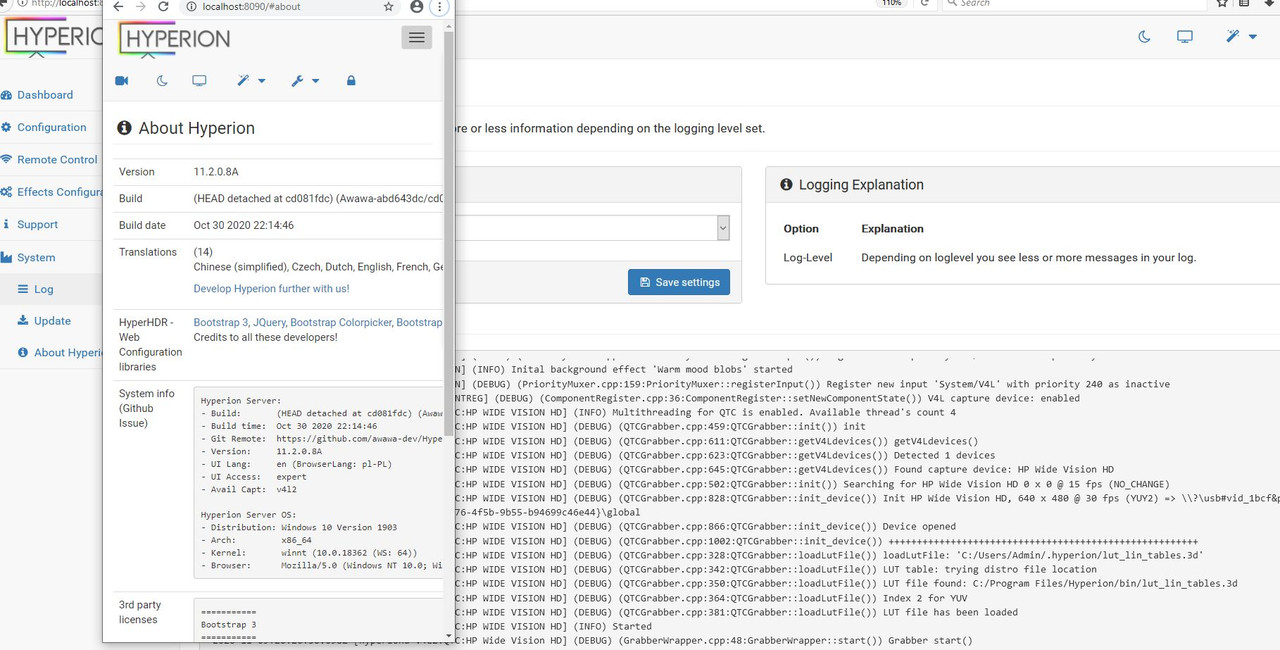Image resolution: width=1280 pixels, height=650 pixels.
Task: Open Support in the background sidebar
Action: click(x=38, y=225)
